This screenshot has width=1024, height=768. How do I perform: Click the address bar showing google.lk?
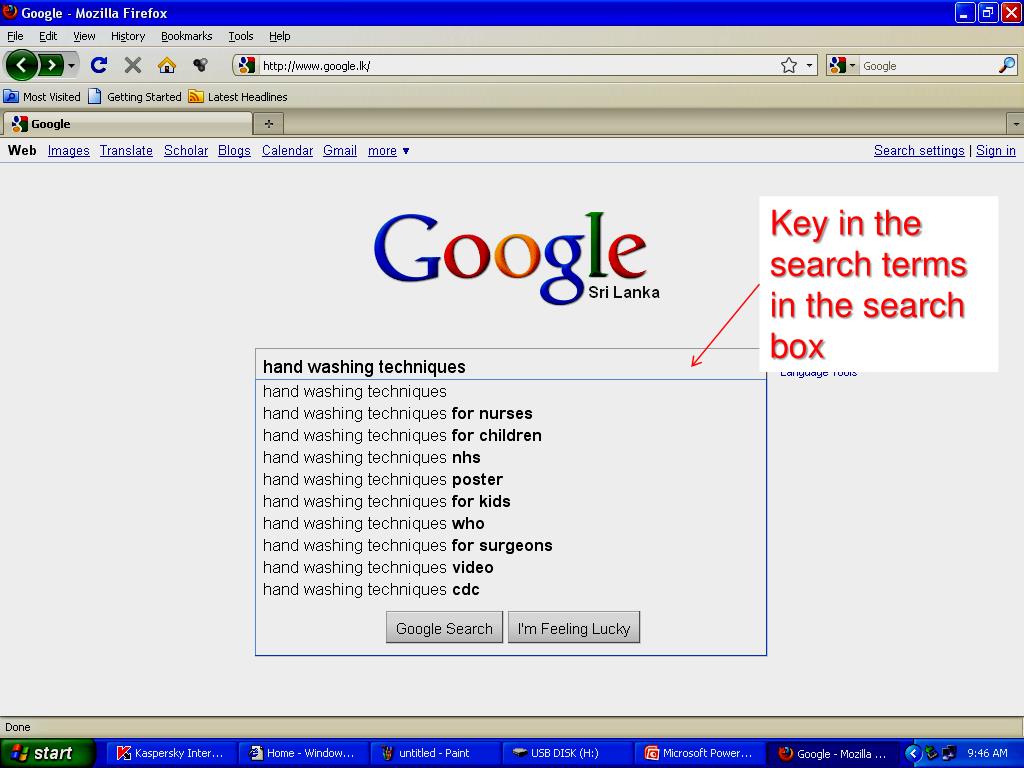tap(519, 65)
